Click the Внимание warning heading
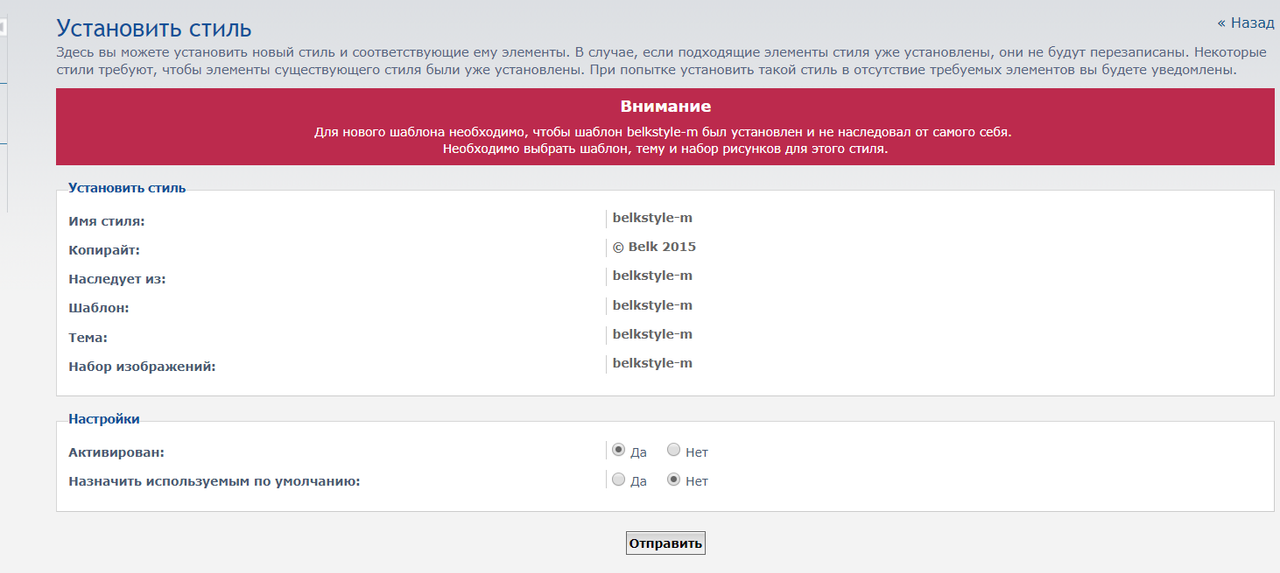The image size is (1280, 573). pyautogui.click(x=666, y=107)
